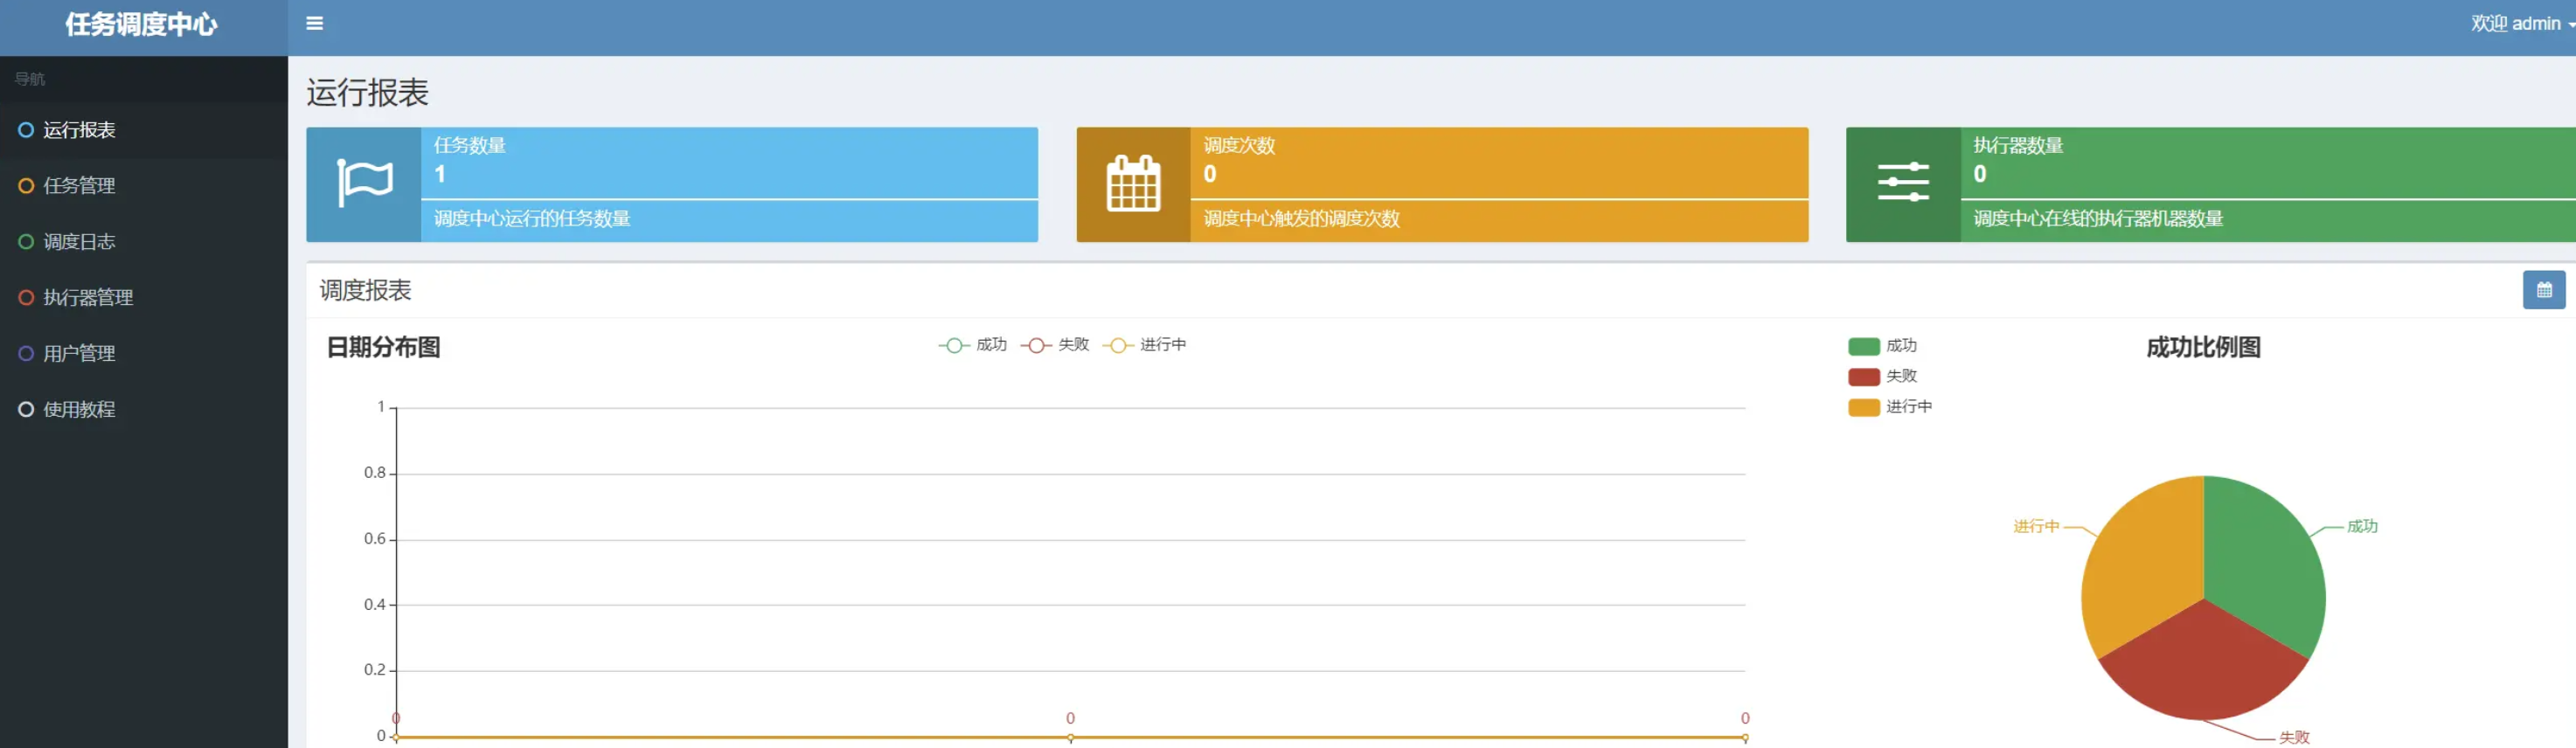Click the sliders icon on 执行器数量 card

click(1903, 183)
